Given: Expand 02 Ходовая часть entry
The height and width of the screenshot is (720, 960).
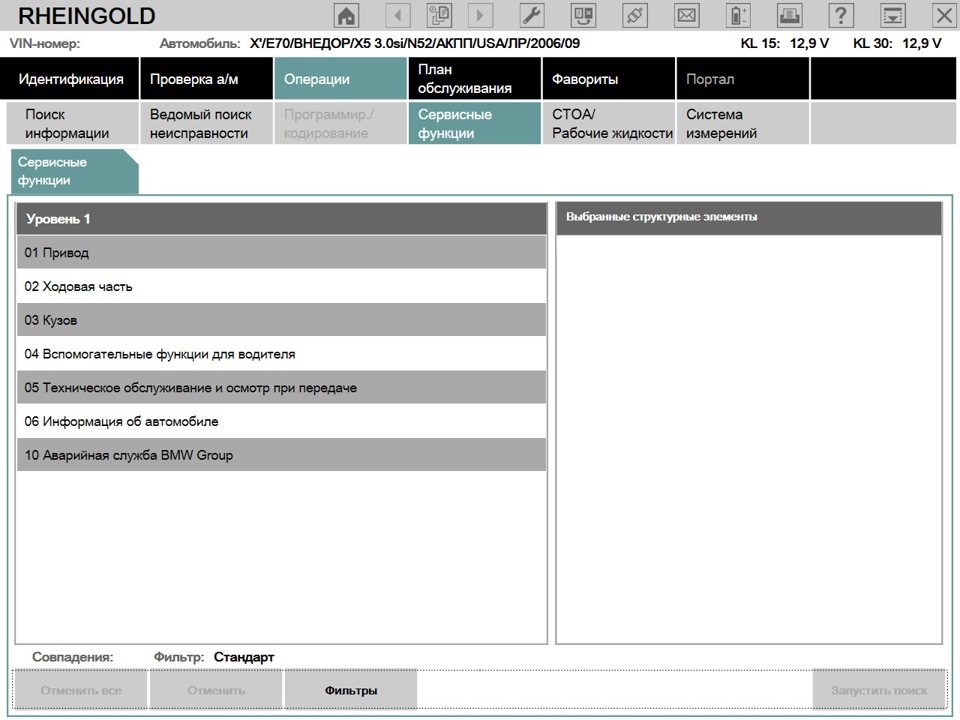Looking at the screenshot, I should pos(281,286).
